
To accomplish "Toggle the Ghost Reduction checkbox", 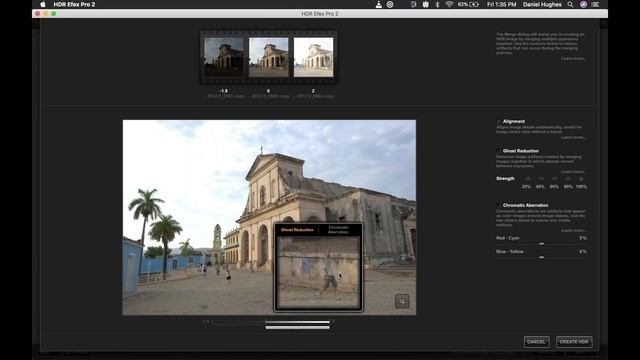I will pyautogui.click(x=498, y=151).
